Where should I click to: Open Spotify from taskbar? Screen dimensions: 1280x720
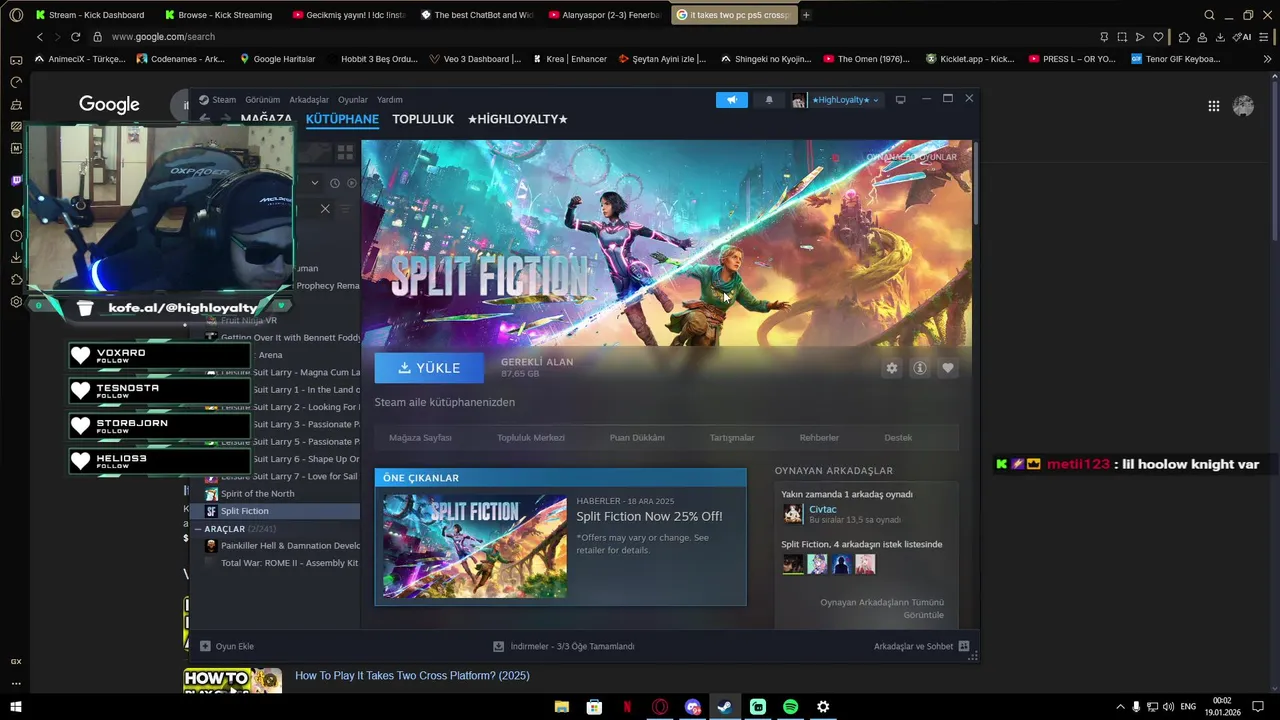click(790, 707)
